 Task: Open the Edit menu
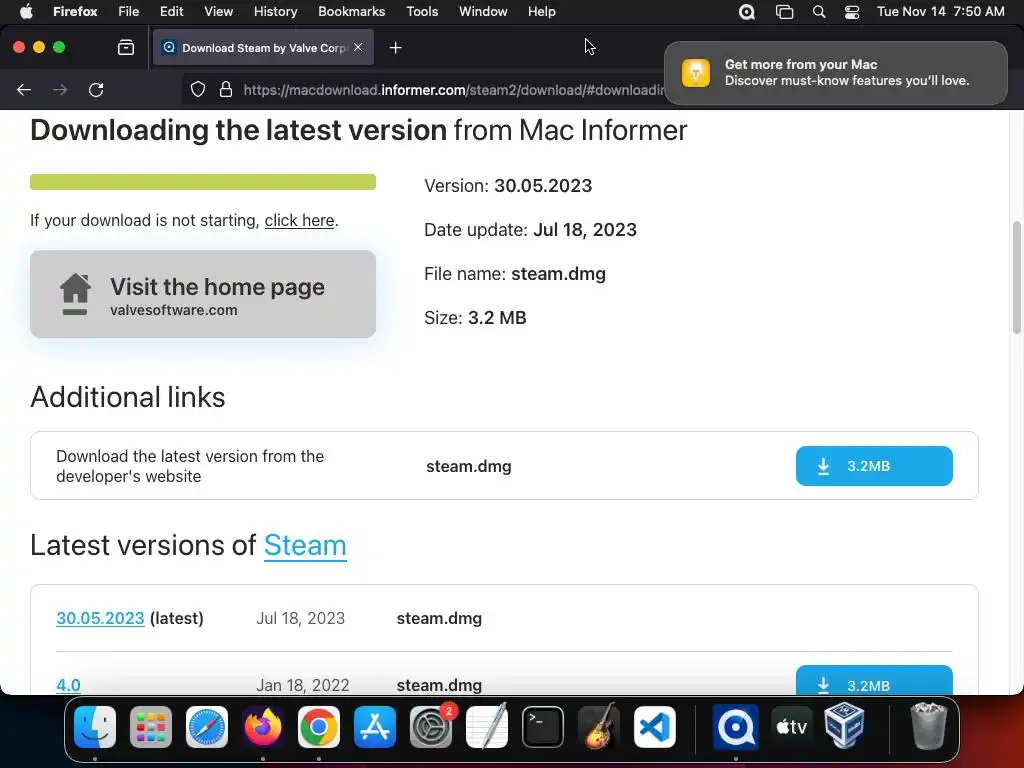point(171,12)
